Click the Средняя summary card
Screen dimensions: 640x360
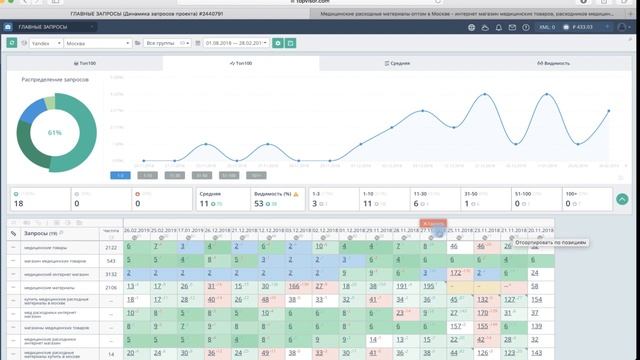[x=222, y=199]
